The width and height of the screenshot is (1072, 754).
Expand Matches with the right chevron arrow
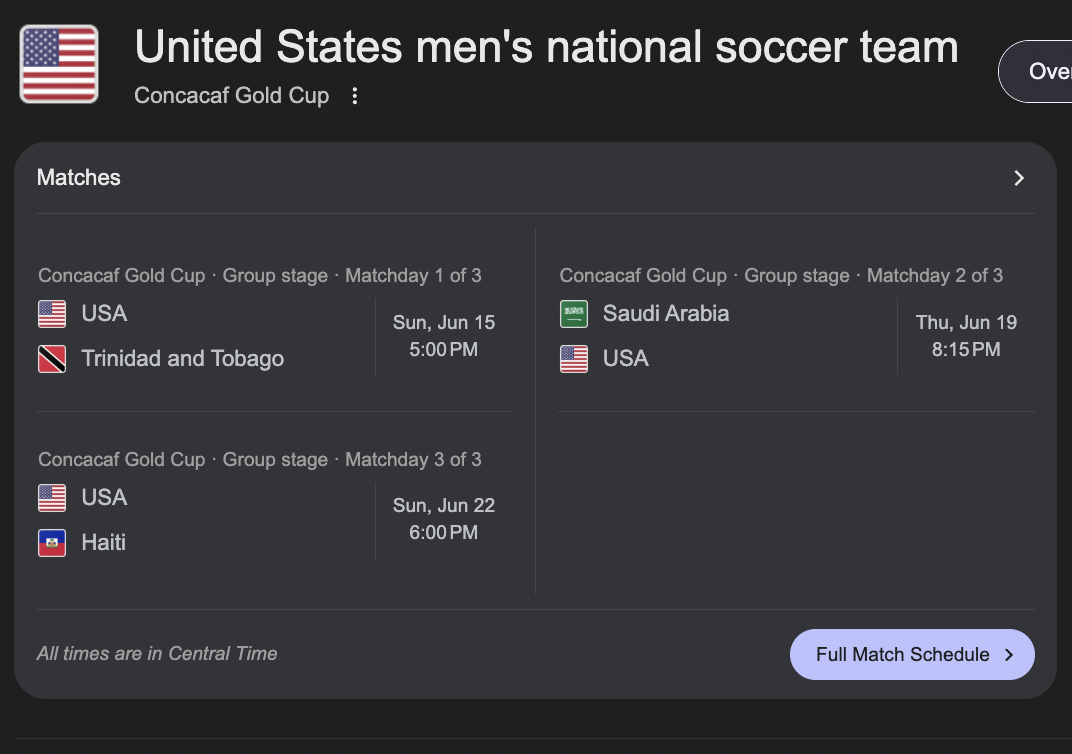coord(1019,178)
